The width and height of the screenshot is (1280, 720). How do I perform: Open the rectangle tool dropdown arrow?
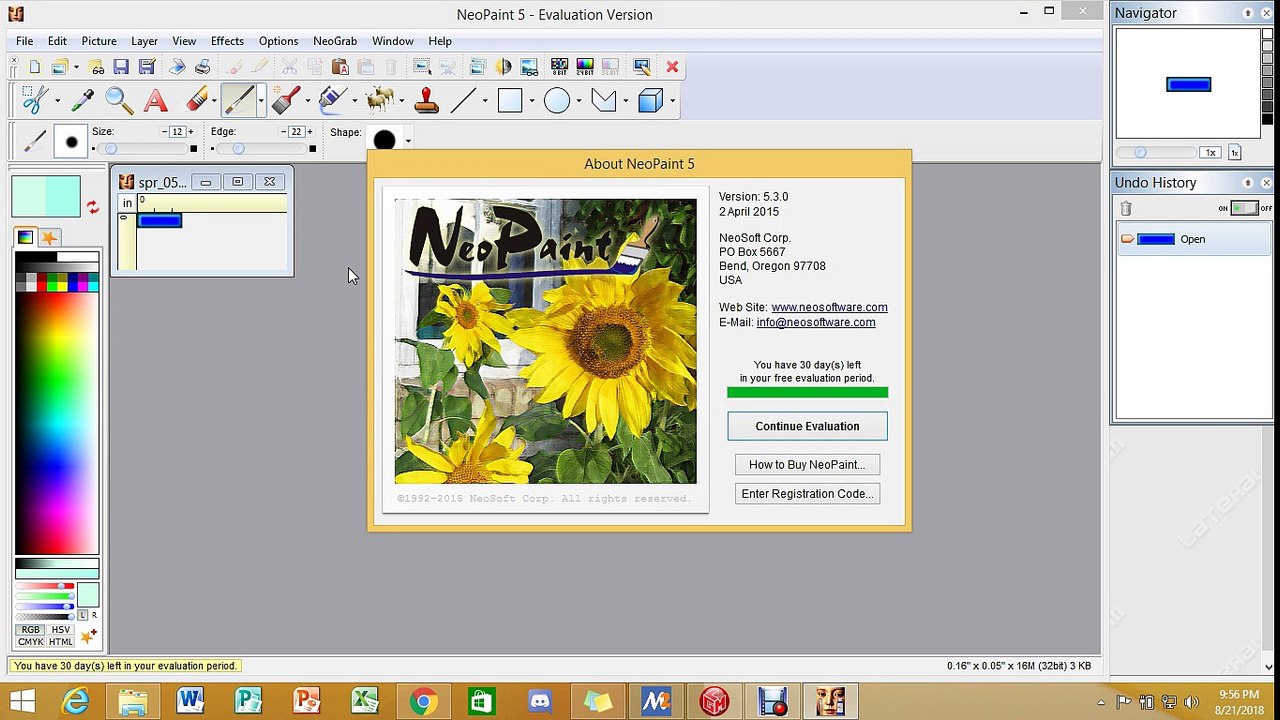tap(532, 101)
